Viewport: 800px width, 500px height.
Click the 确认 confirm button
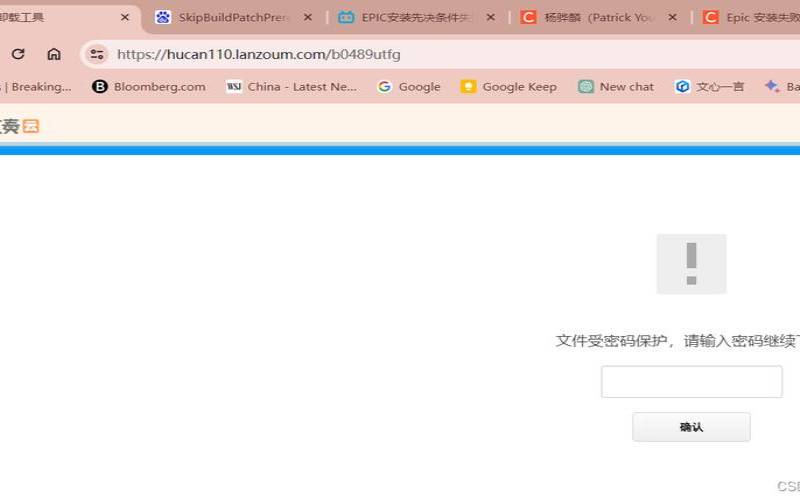tap(691, 427)
